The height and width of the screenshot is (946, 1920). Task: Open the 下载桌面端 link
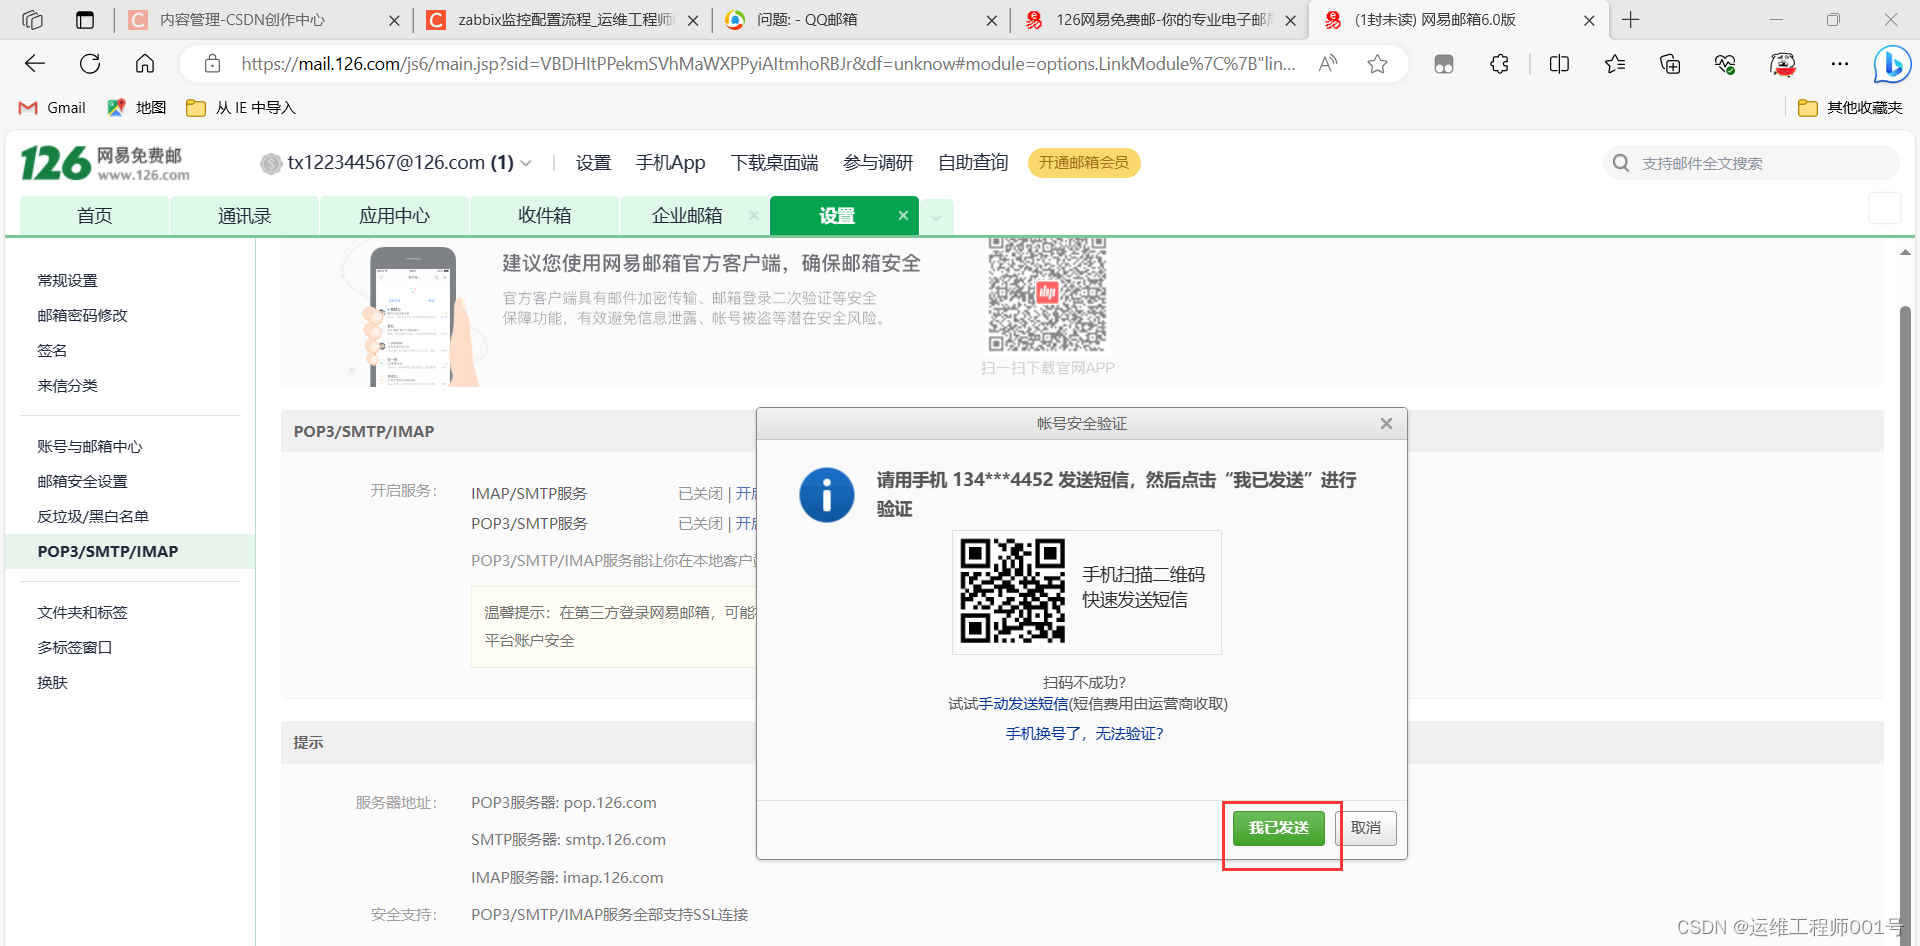(774, 163)
